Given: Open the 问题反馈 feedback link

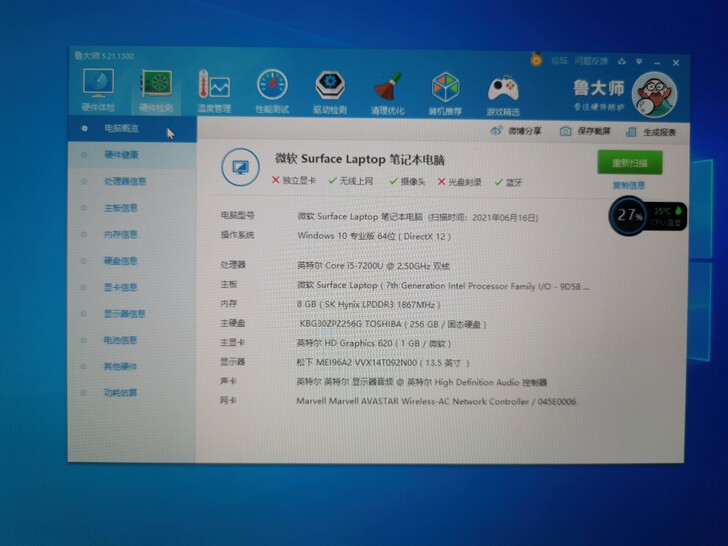Looking at the screenshot, I should (591, 61).
